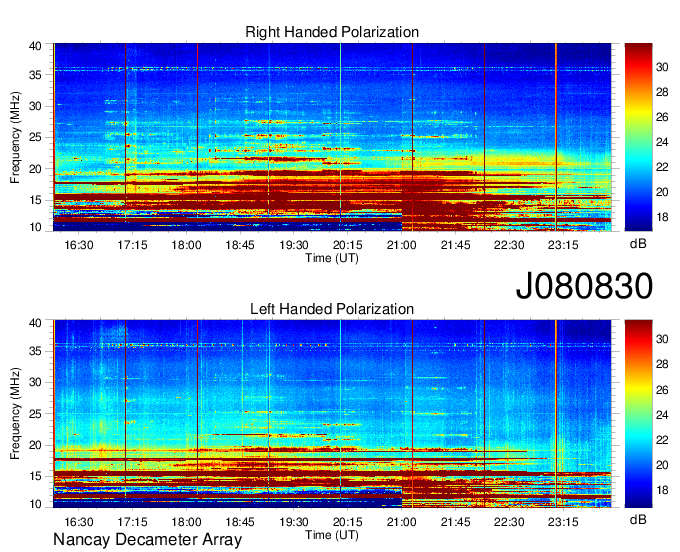Image resolution: width=680 pixels, height=552 pixels.
Task: Click the 21:45 tick of the Right Handed plot
Action: [455, 245]
